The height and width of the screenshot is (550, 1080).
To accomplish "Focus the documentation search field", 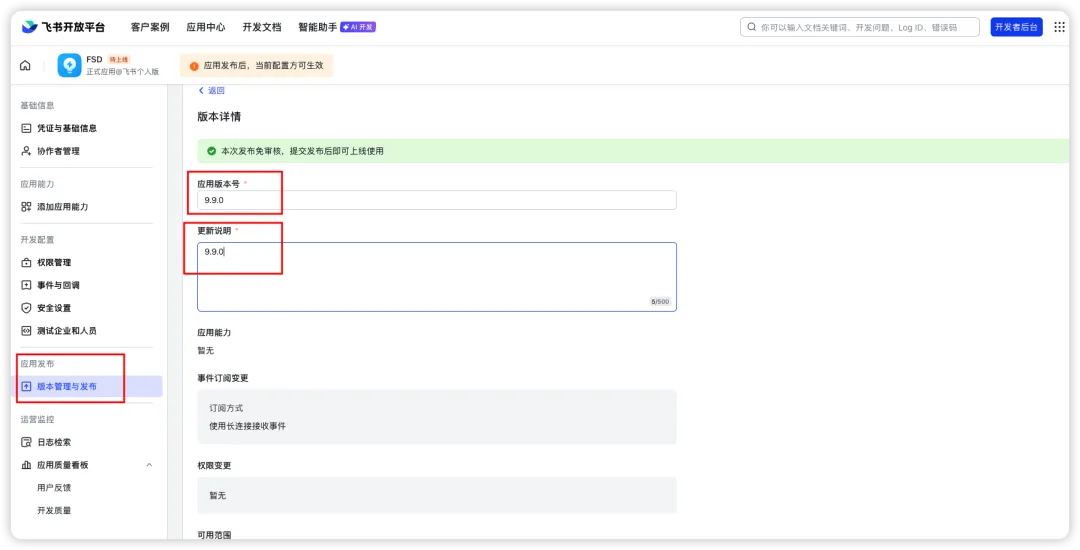I will (860, 27).
